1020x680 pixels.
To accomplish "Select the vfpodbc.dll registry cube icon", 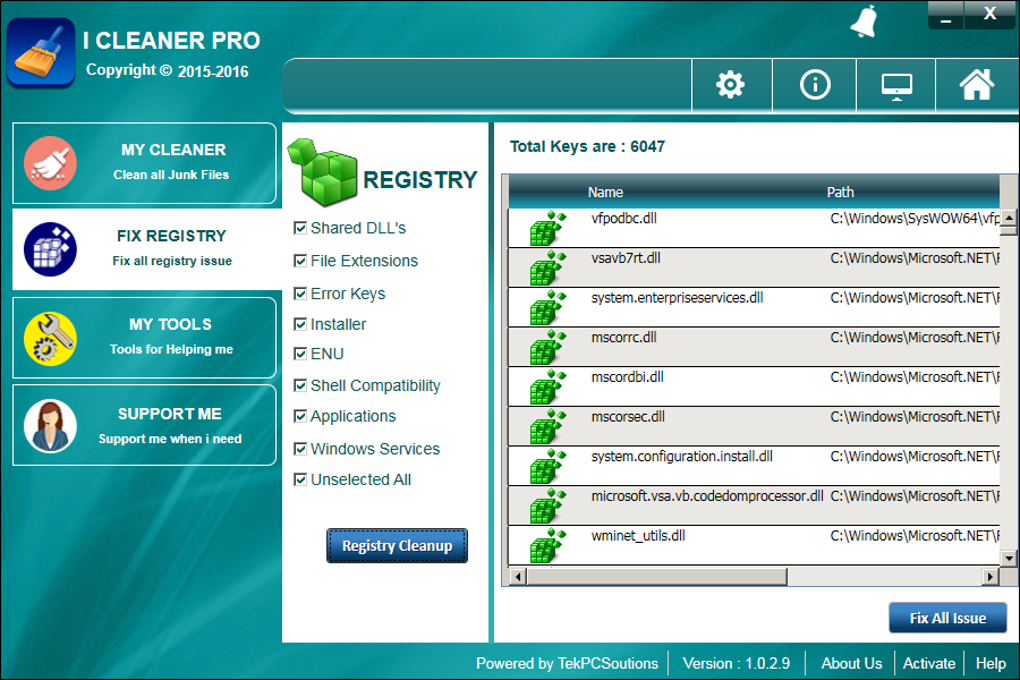I will click(x=547, y=228).
